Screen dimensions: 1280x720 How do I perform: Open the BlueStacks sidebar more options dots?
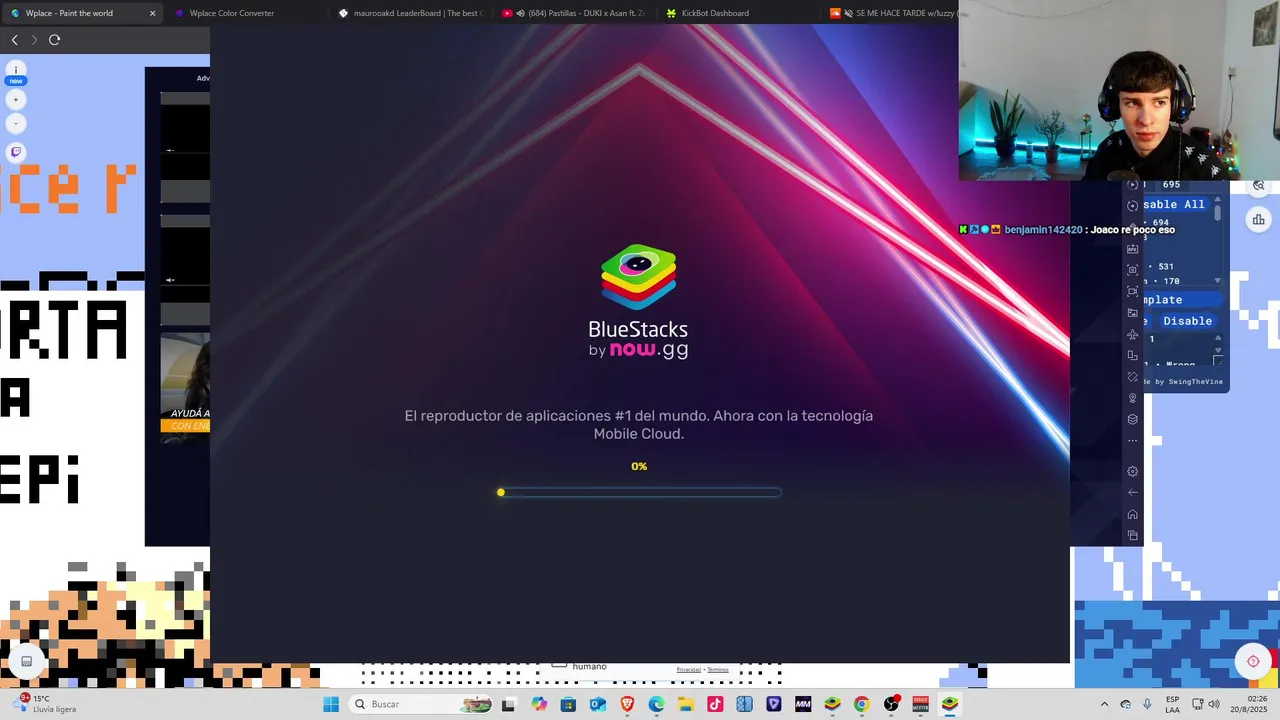click(1132, 440)
